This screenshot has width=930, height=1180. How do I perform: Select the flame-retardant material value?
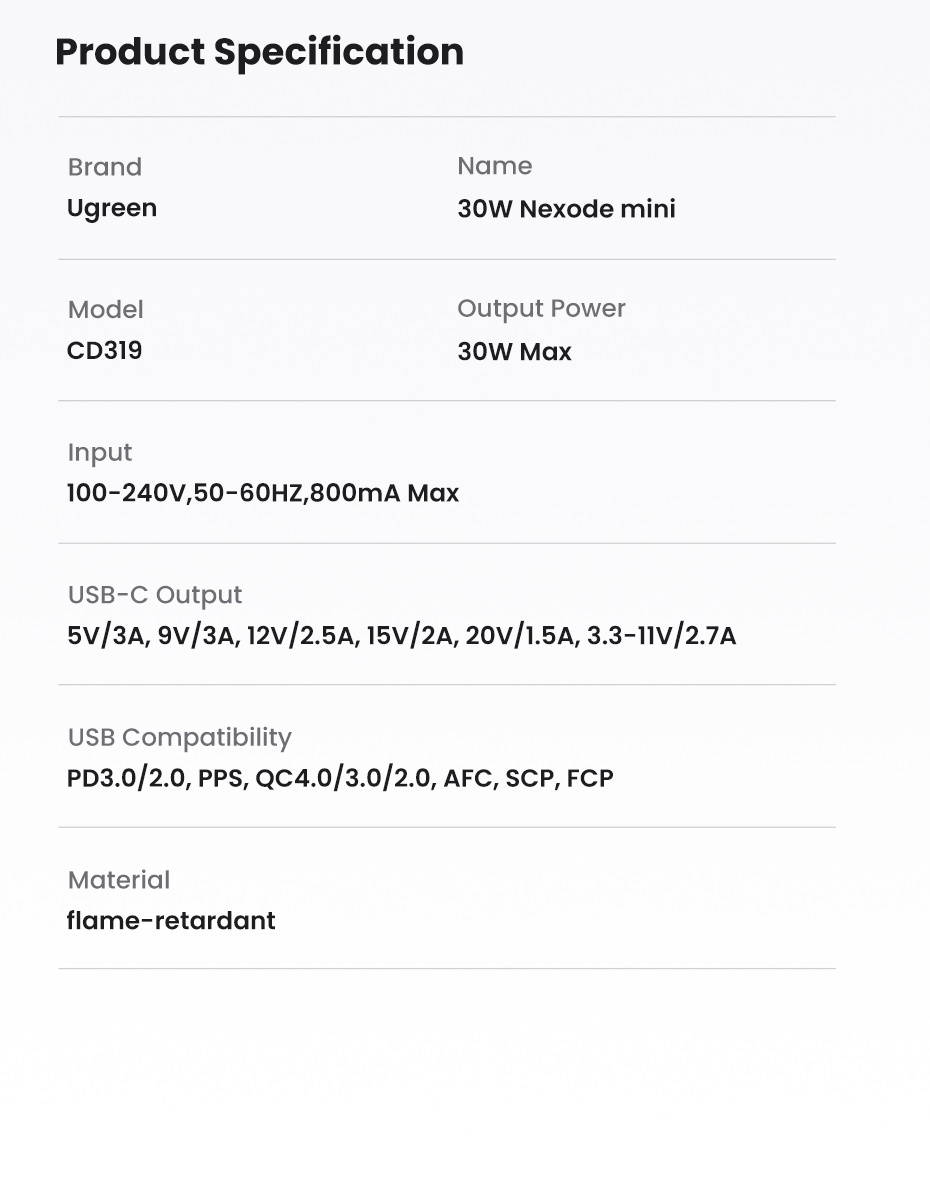[x=171, y=921]
